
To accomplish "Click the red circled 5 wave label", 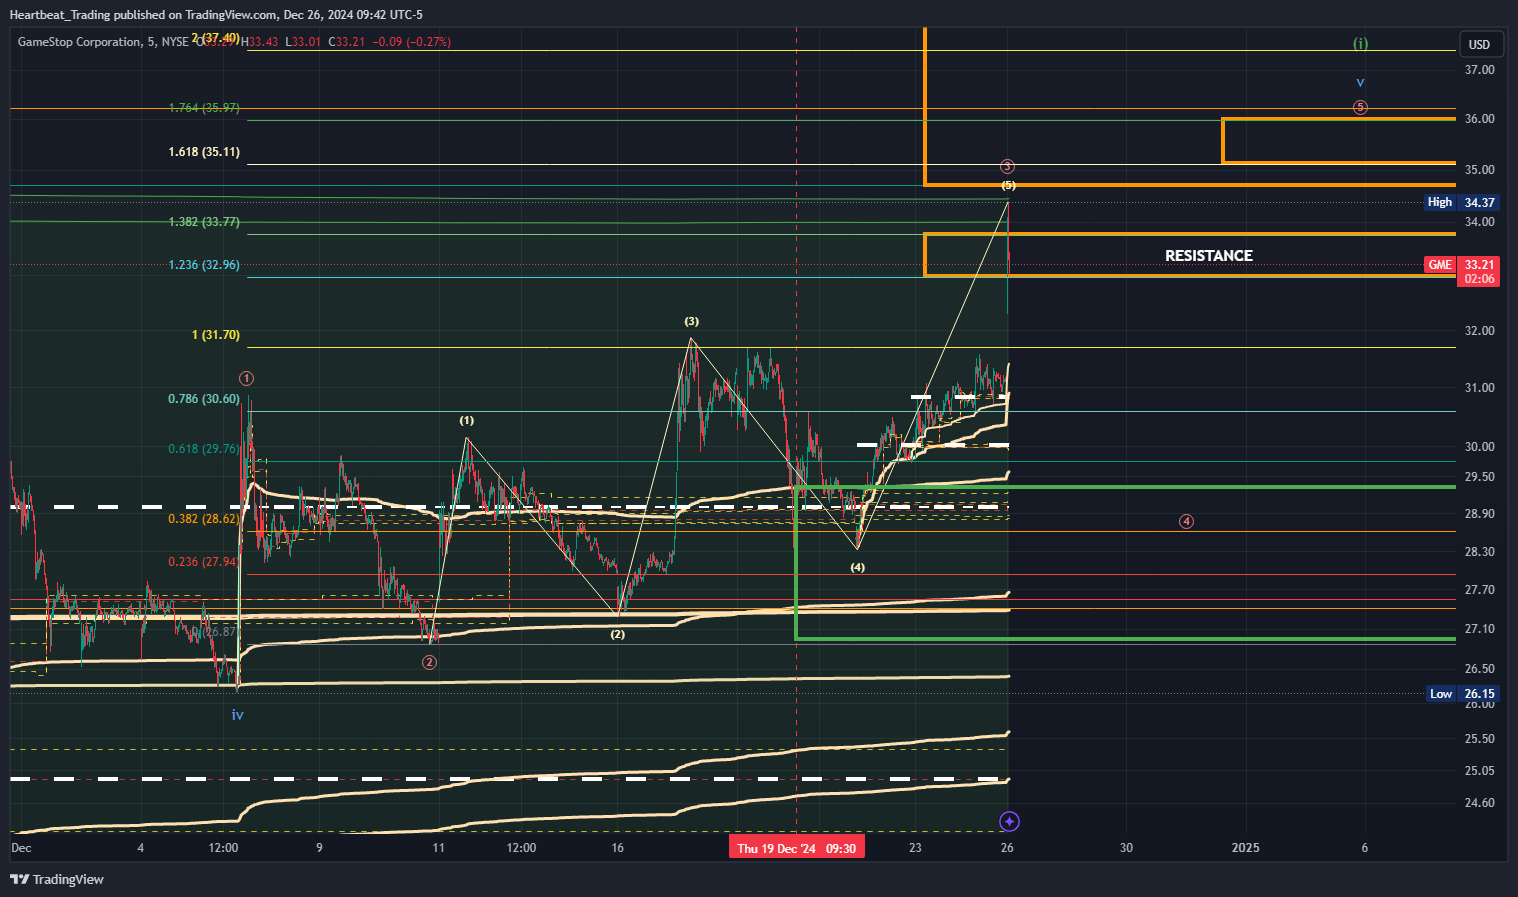I will point(1360,107).
